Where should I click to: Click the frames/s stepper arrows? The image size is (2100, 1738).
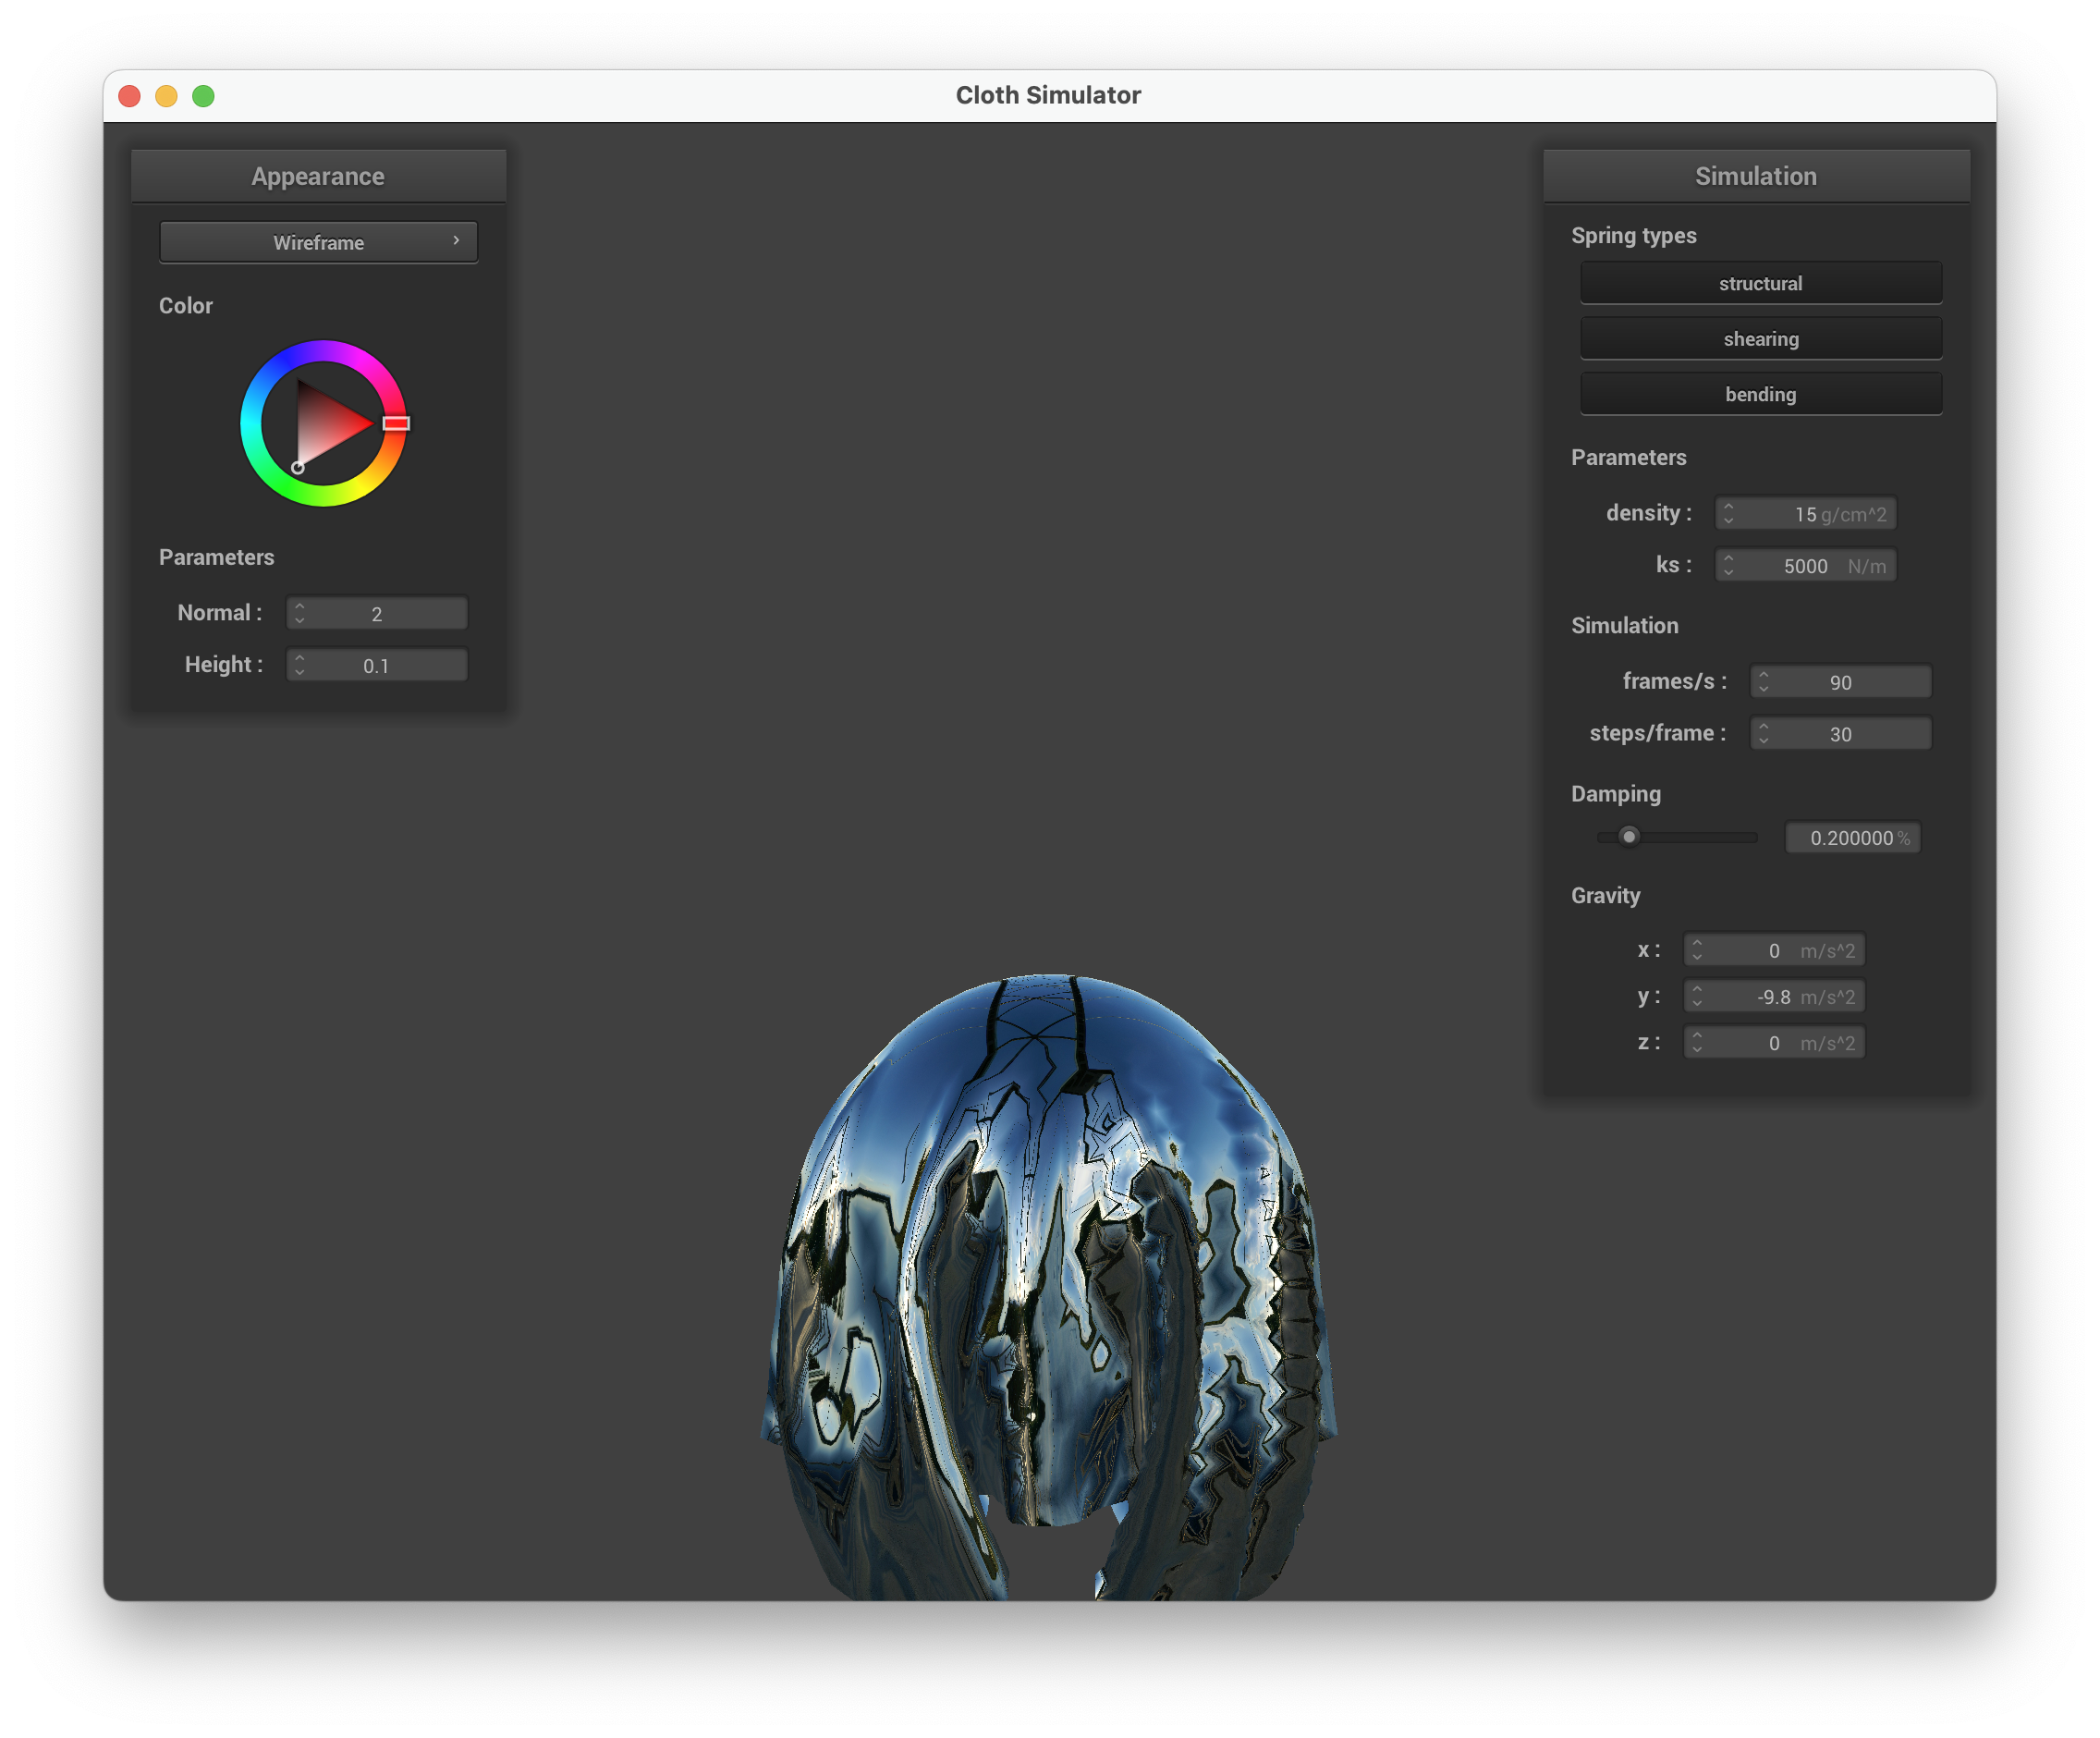point(1763,681)
